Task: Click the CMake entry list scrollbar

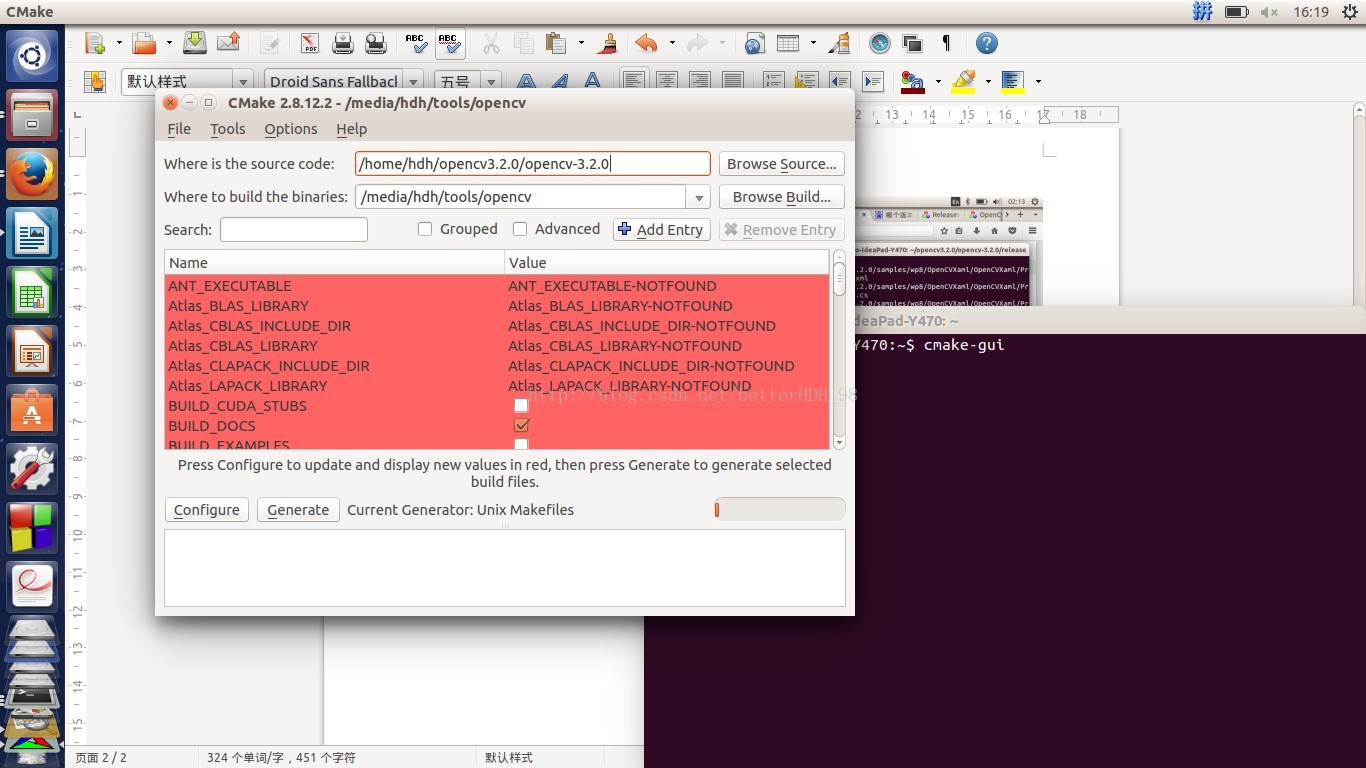Action: pos(839,350)
